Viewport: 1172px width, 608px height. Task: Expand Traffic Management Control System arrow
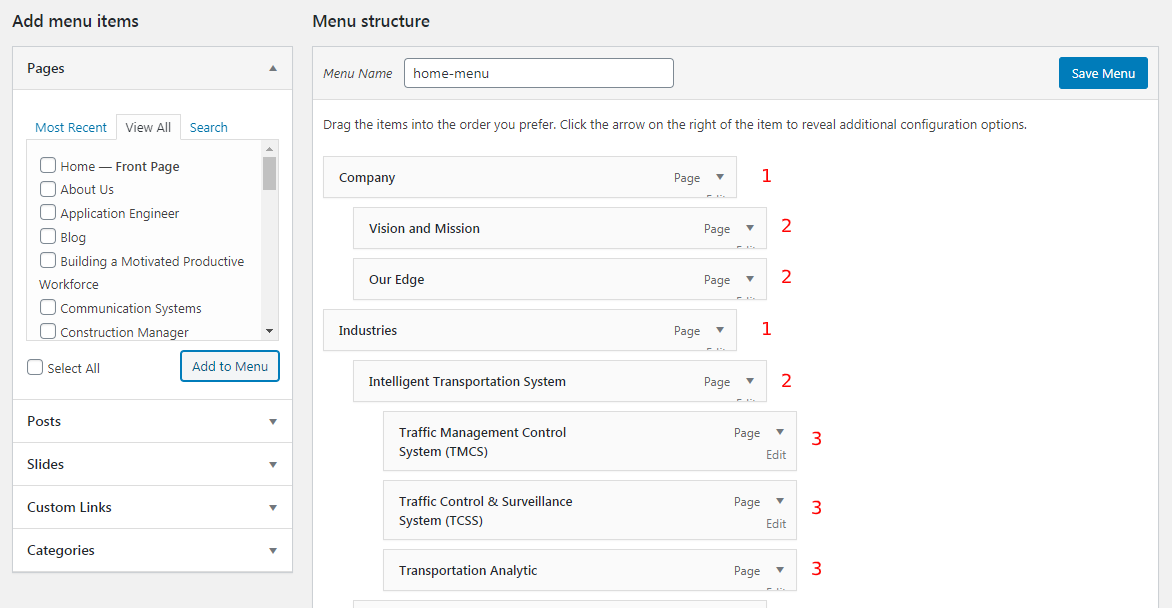coord(780,432)
